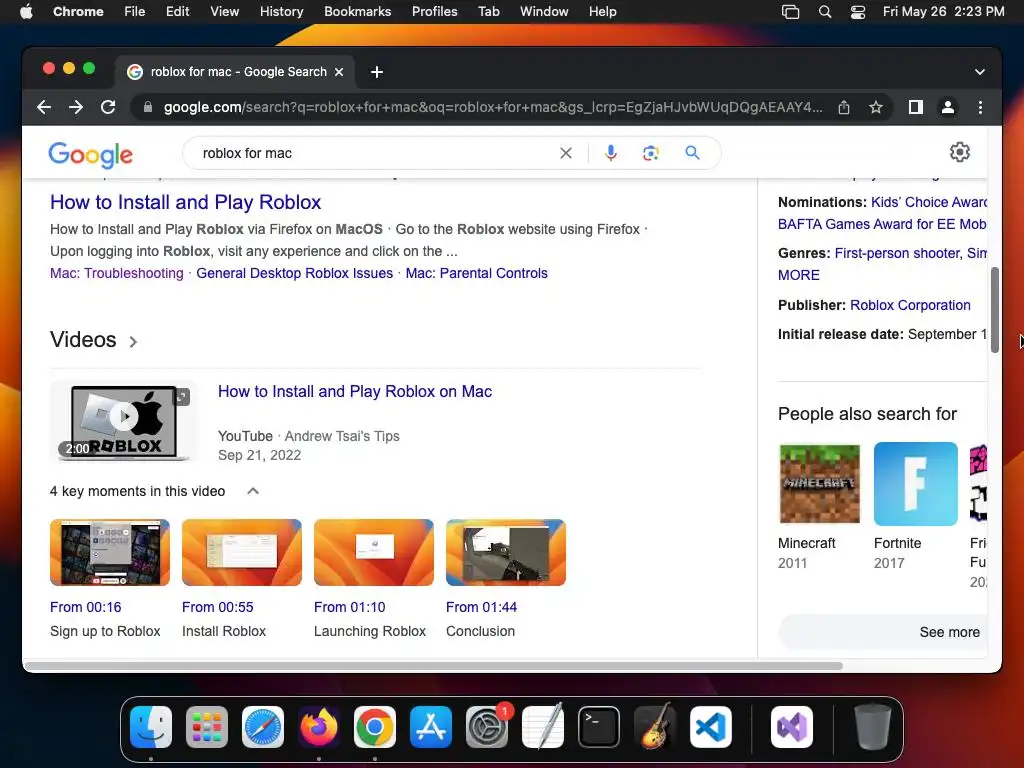
Task: View the site lock icon info
Action: [x=148, y=107]
